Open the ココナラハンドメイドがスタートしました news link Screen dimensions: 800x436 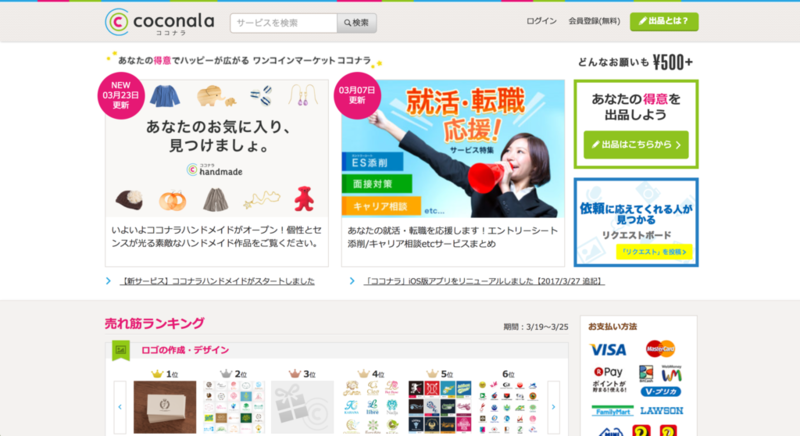[x=217, y=281]
